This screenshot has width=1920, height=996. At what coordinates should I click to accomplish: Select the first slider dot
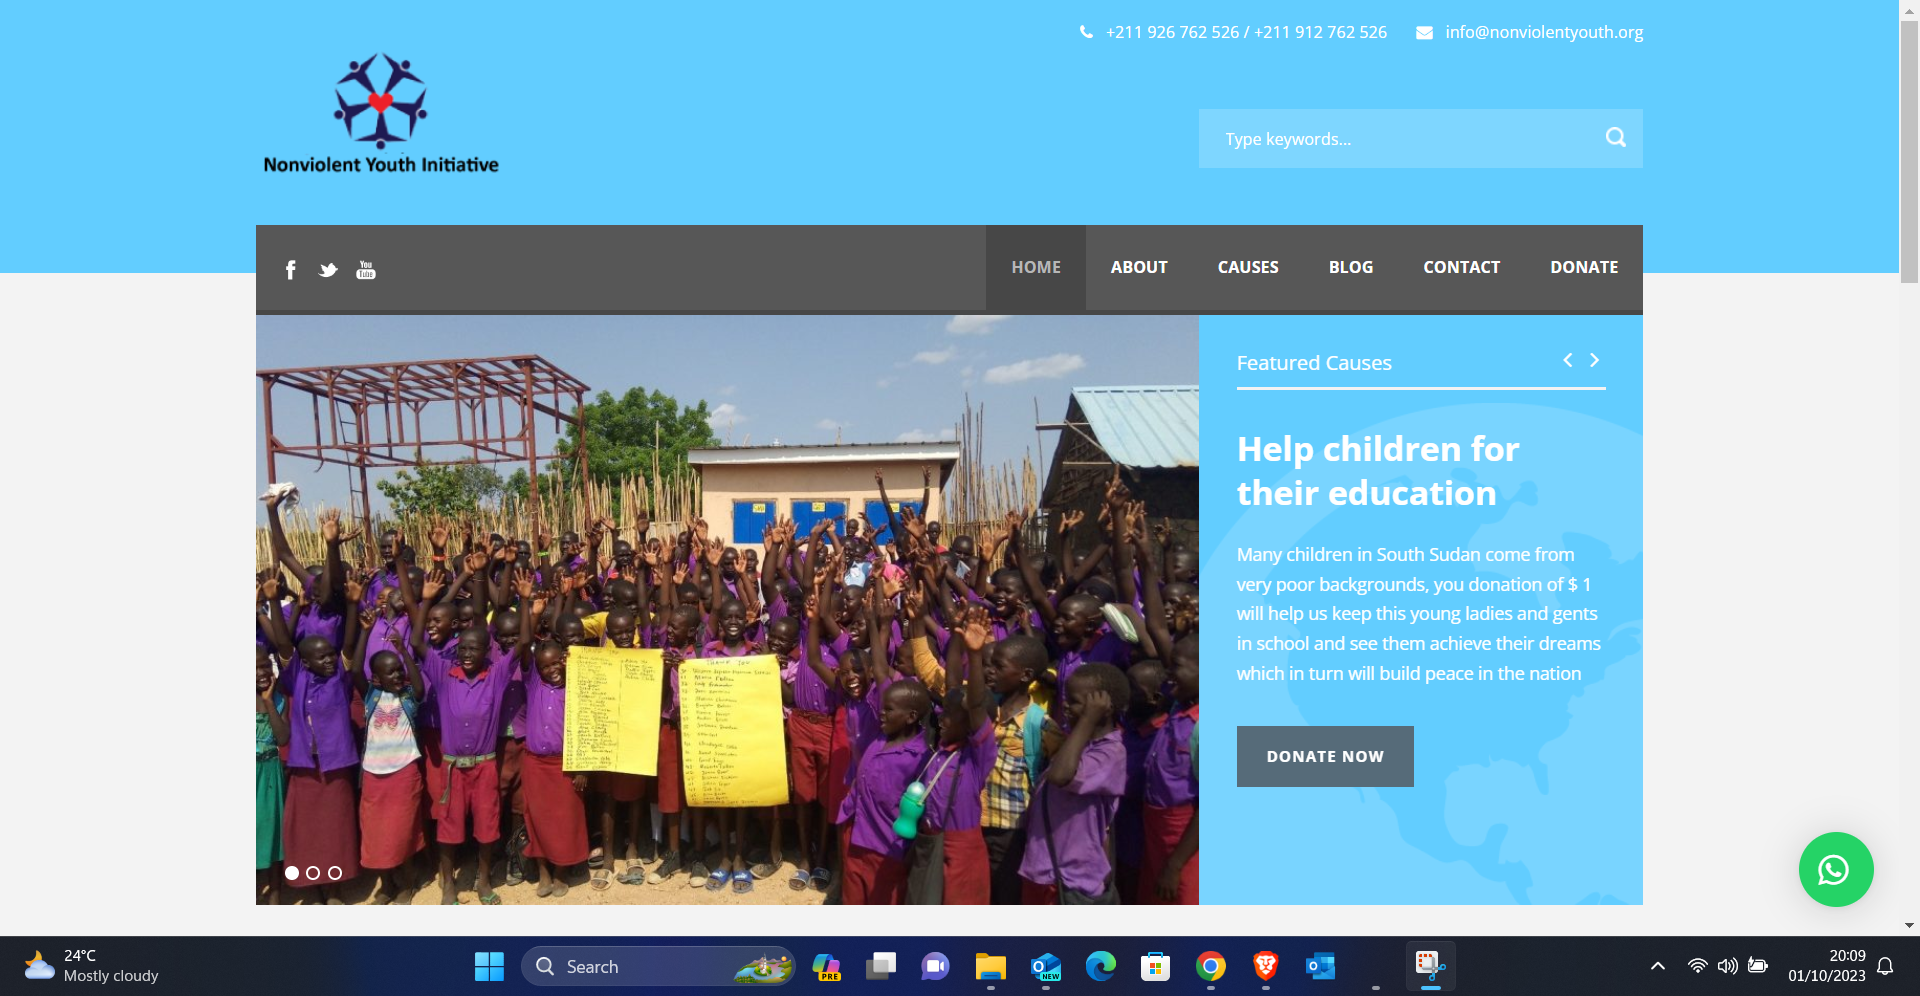[x=292, y=873]
